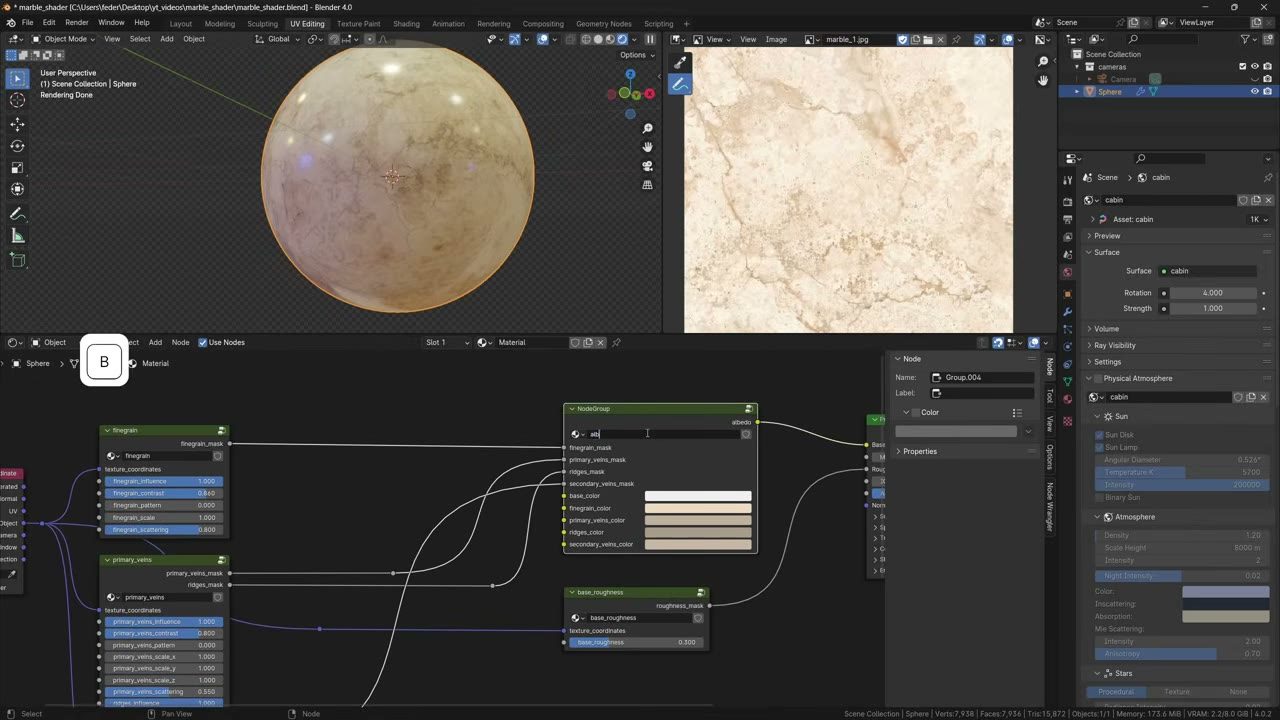Expand the Settings panel in World properties
Image resolution: width=1280 pixels, height=720 pixels.
coord(1107,362)
